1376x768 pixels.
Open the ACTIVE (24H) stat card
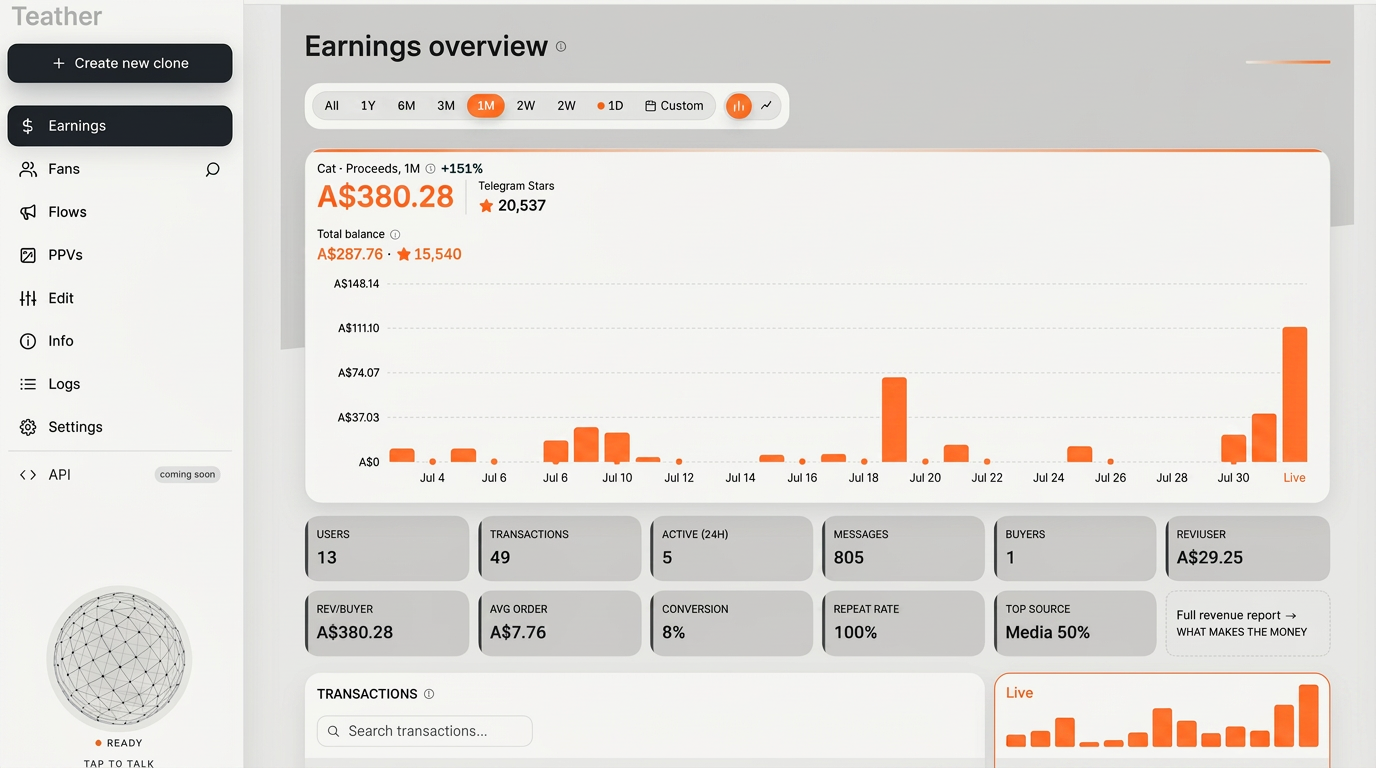731,548
